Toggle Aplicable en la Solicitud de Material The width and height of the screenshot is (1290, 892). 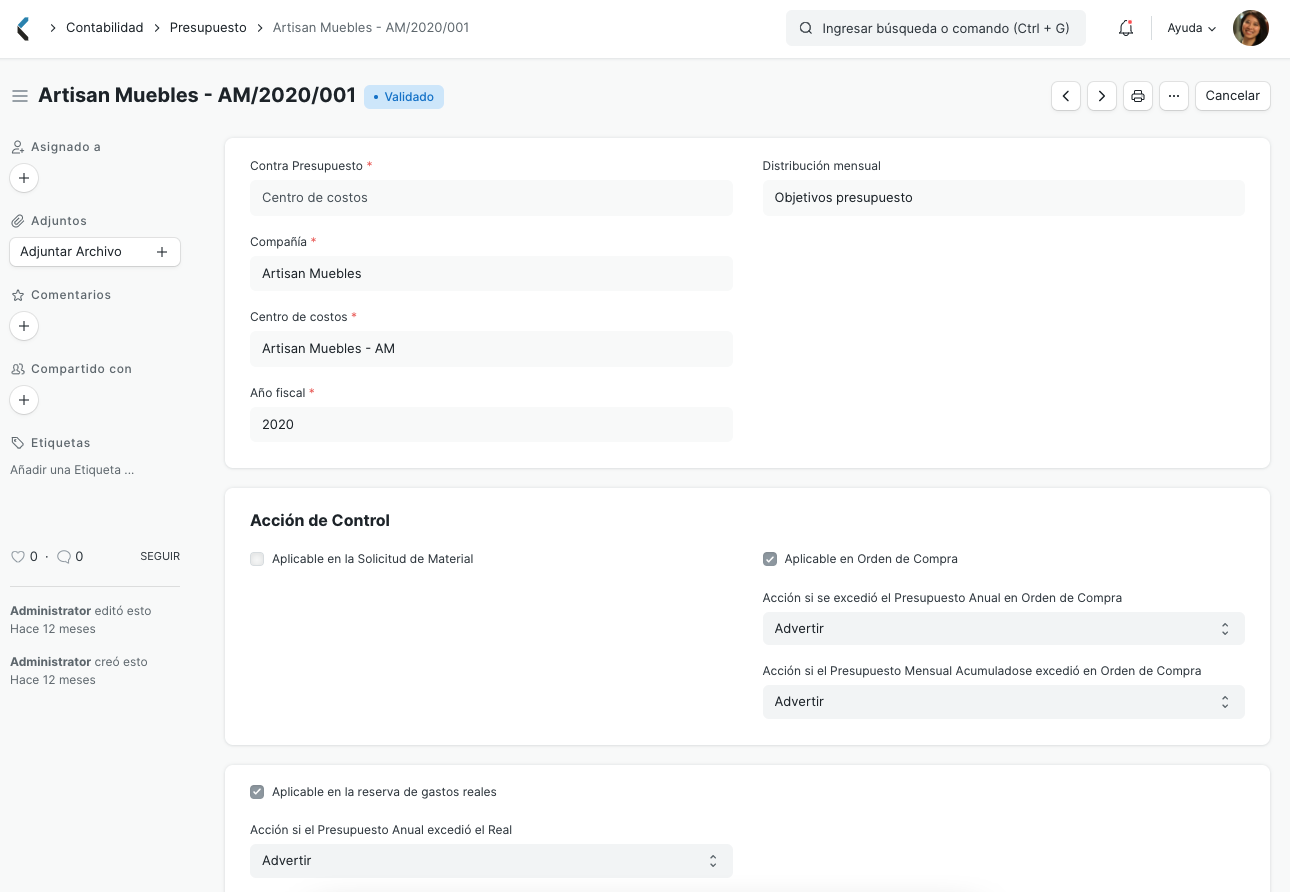[257, 559]
